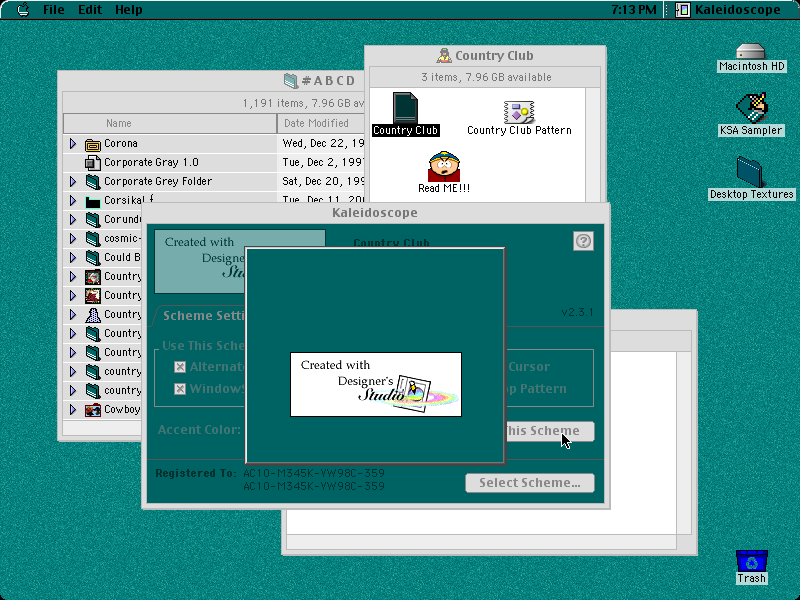Viewport: 800px width, 600px height.
Task: Click the 'Accent Color:' label
Action: (x=199, y=430)
